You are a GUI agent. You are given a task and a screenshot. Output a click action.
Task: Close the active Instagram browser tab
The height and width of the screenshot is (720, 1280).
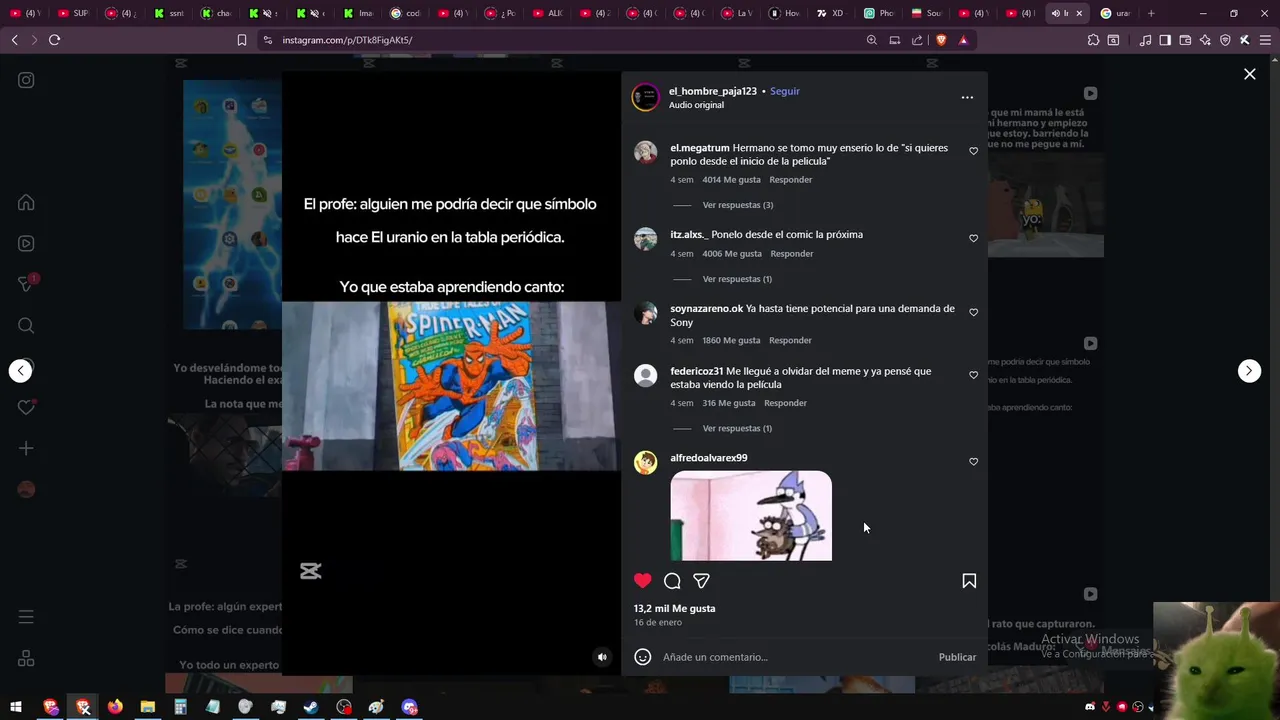click(1079, 13)
